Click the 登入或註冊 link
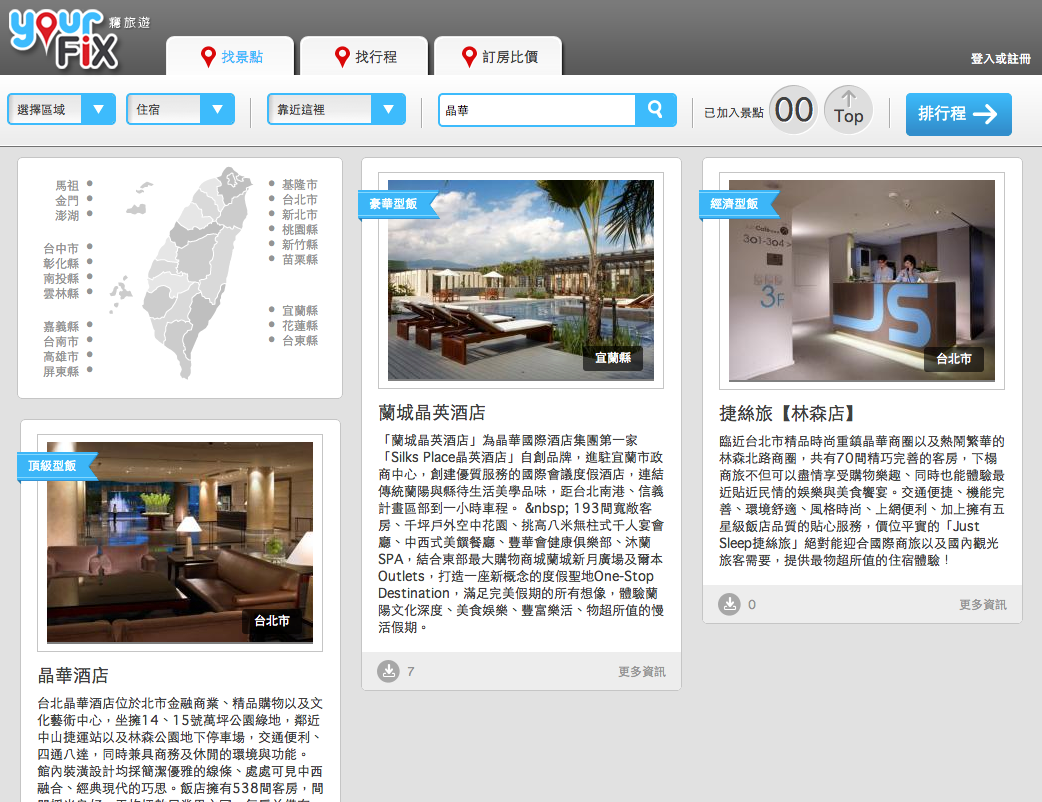The height and width of the screenshot is (802, 1042). click(1000, 58)
